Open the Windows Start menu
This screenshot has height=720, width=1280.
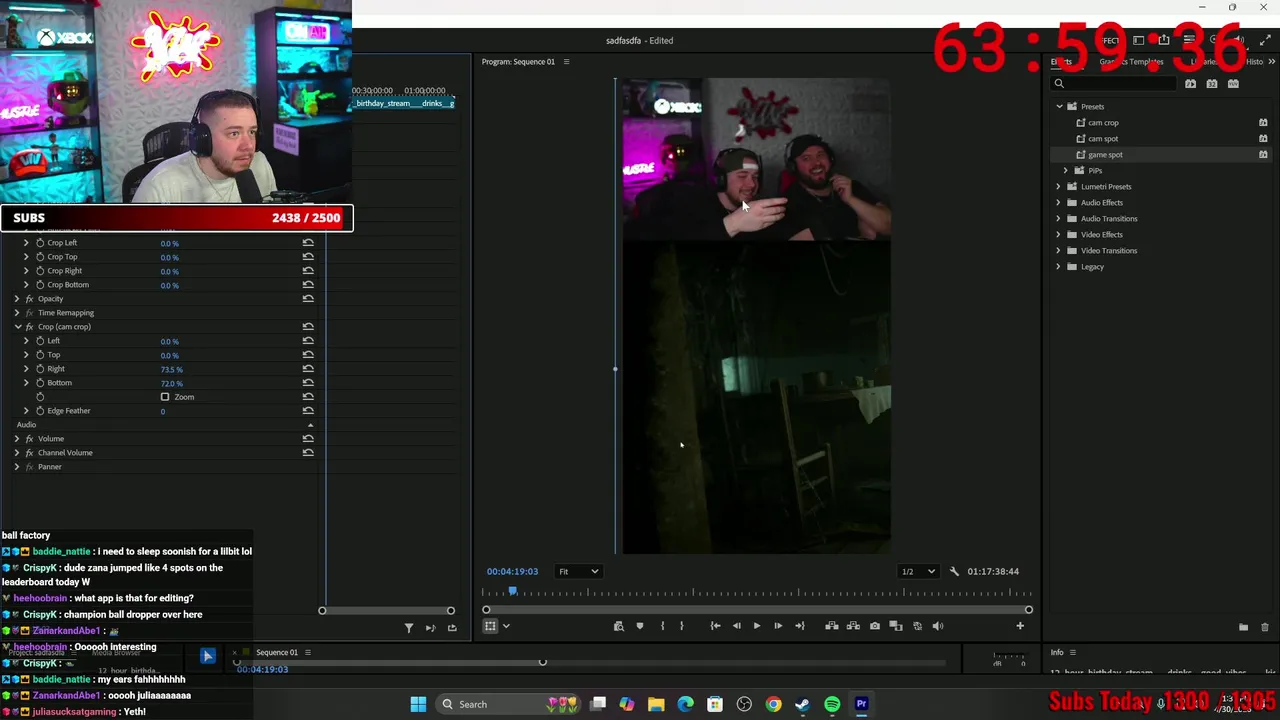pyautogui.click(x=418, y=704)
